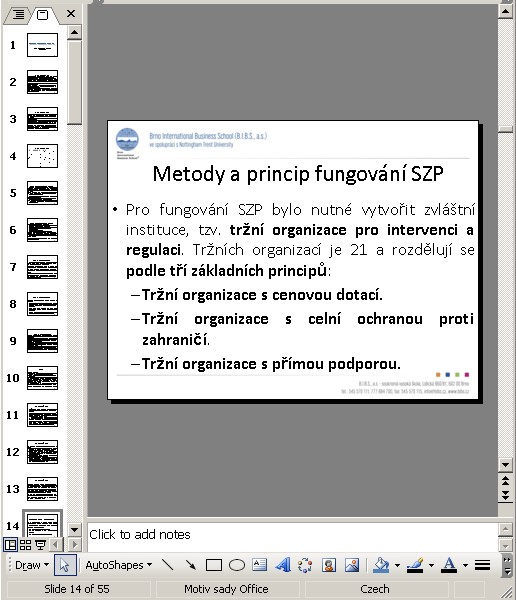Image resolution: width=516 pixels, height=600 pixels.
Task: Switch to the Outline tab
Action: (x=18, y=15)
